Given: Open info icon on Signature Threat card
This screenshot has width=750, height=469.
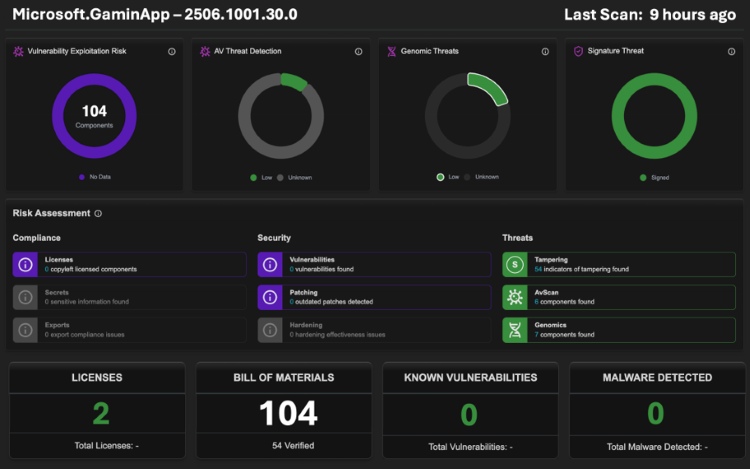Looking at the screenshot, I should 731,52.
